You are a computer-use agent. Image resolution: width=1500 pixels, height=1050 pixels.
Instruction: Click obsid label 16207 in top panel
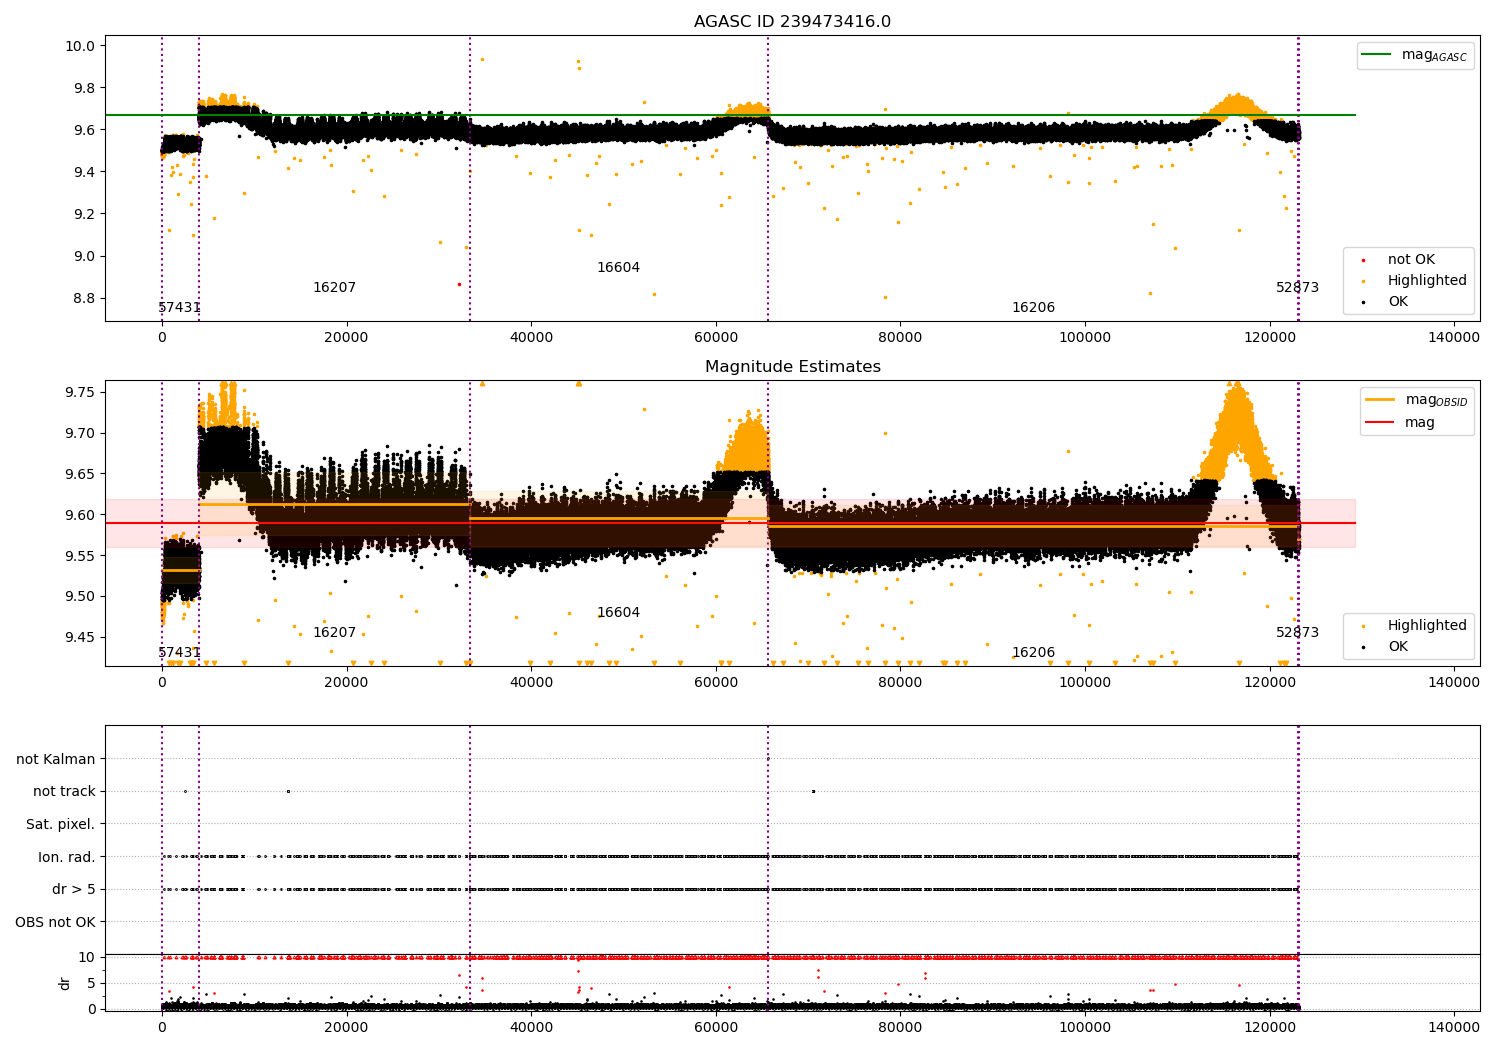tap(334, 288)
